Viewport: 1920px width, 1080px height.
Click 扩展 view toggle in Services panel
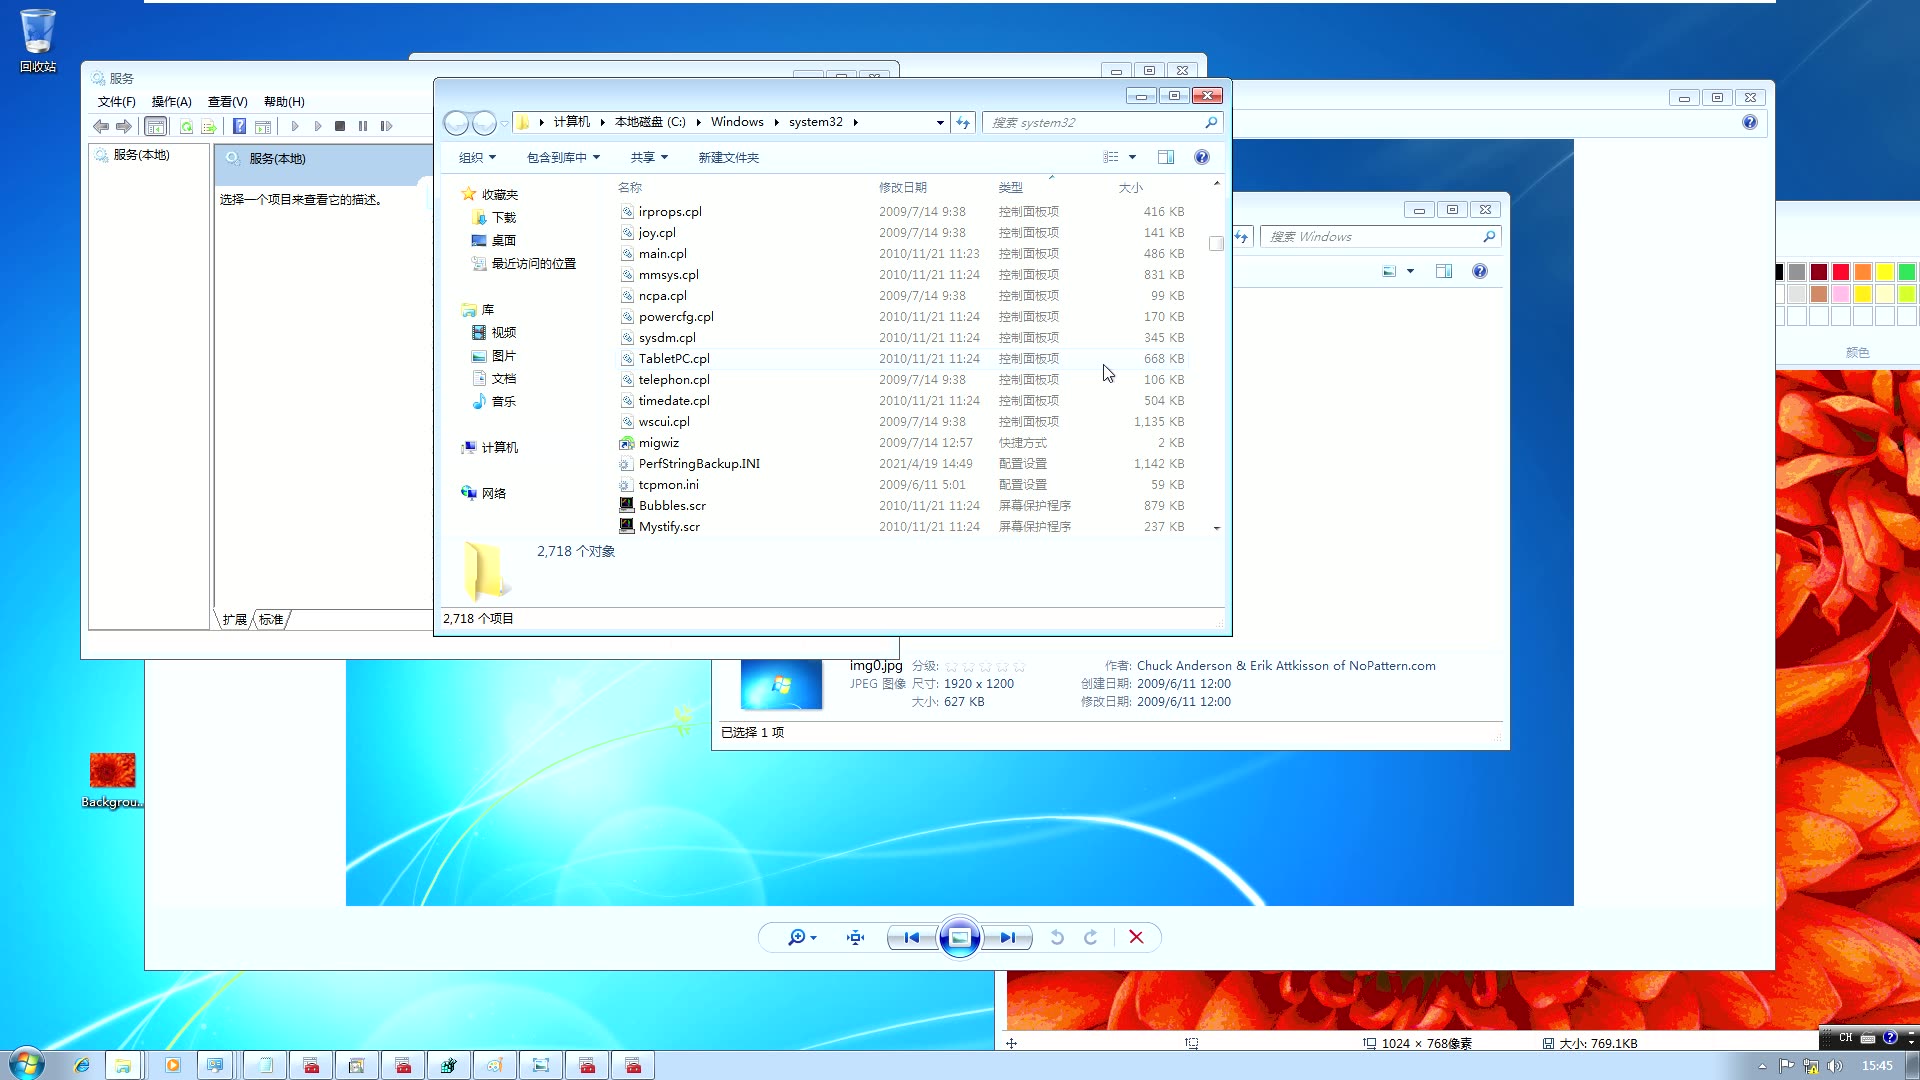click(236, 618)
